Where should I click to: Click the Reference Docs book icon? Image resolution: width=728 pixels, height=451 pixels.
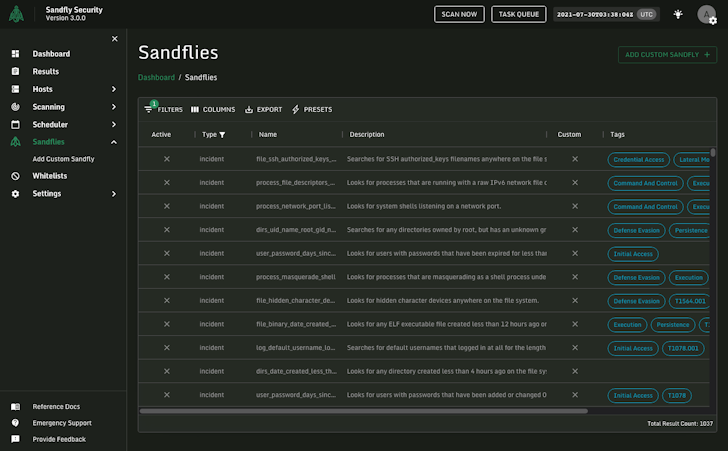(x=15, y=407)
